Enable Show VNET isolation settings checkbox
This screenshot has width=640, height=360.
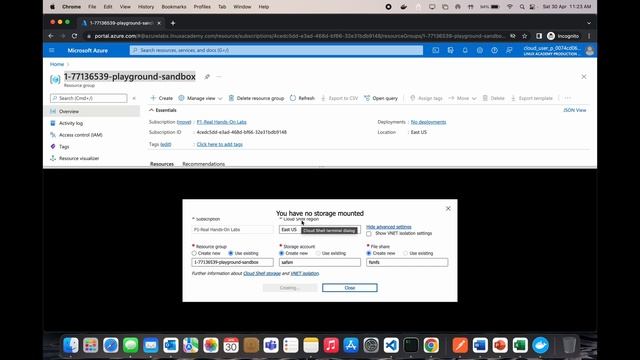point(369,233)
